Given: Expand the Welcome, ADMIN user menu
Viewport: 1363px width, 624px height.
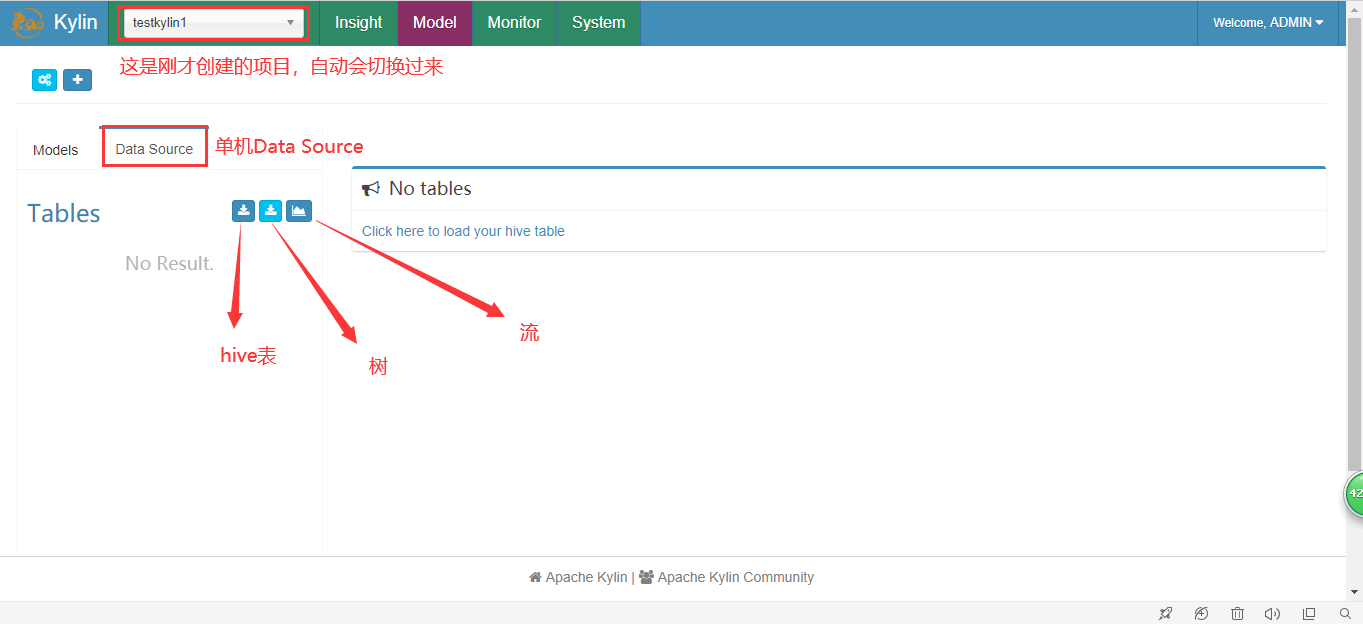Looking at the screenshot, I should [x=1268, y=22].
